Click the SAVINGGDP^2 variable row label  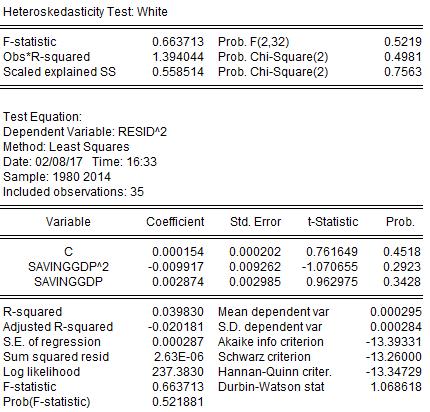[68, 267]
